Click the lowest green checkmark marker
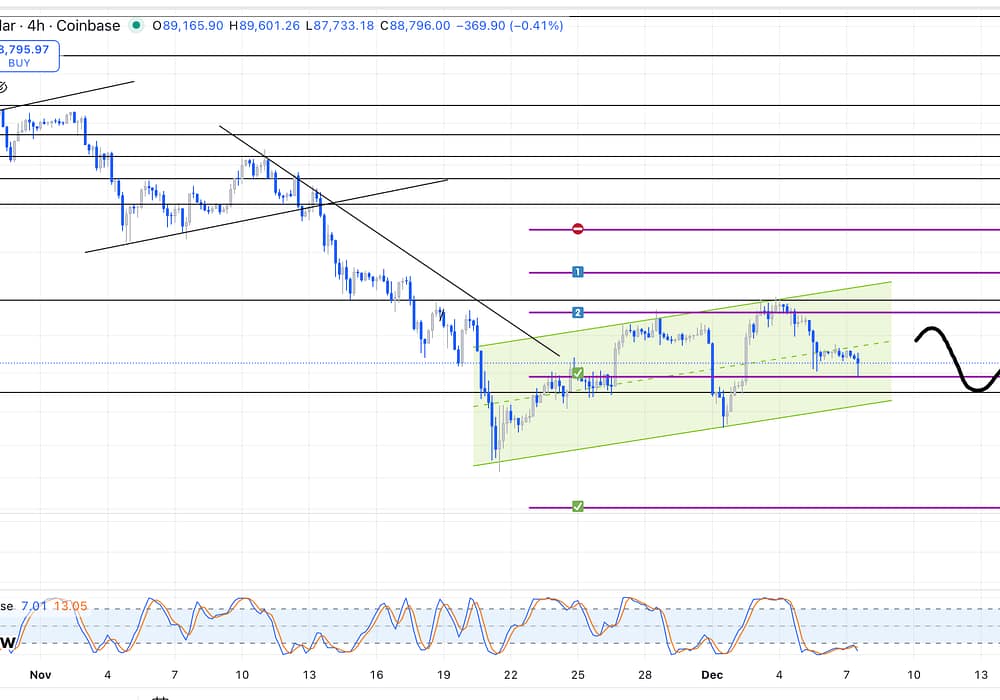Image resolution: width=1000 pixels, height=700 pixels. pos(578,507)
